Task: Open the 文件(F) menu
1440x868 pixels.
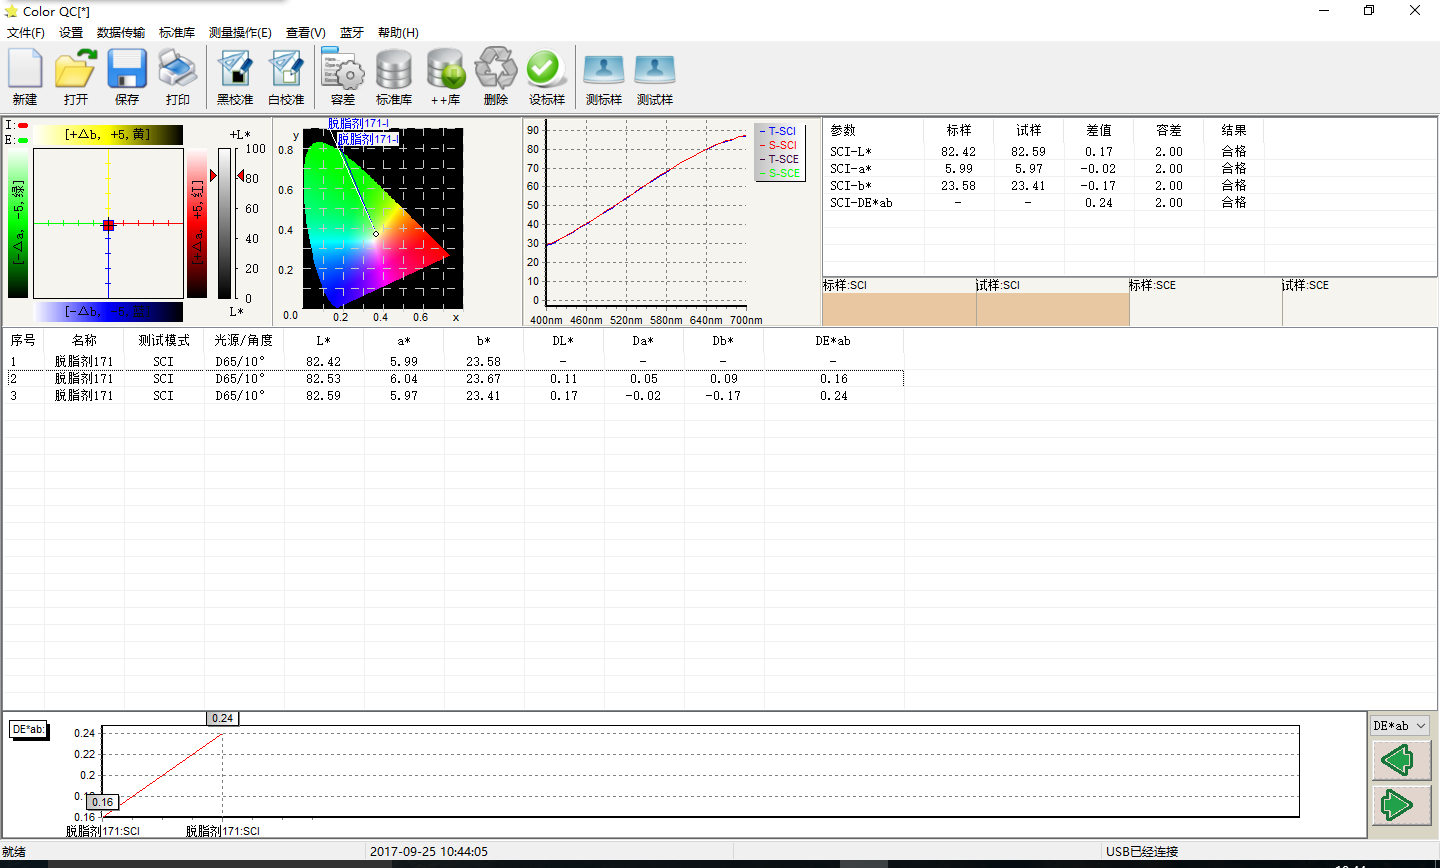Action: (x=26, y=33)
